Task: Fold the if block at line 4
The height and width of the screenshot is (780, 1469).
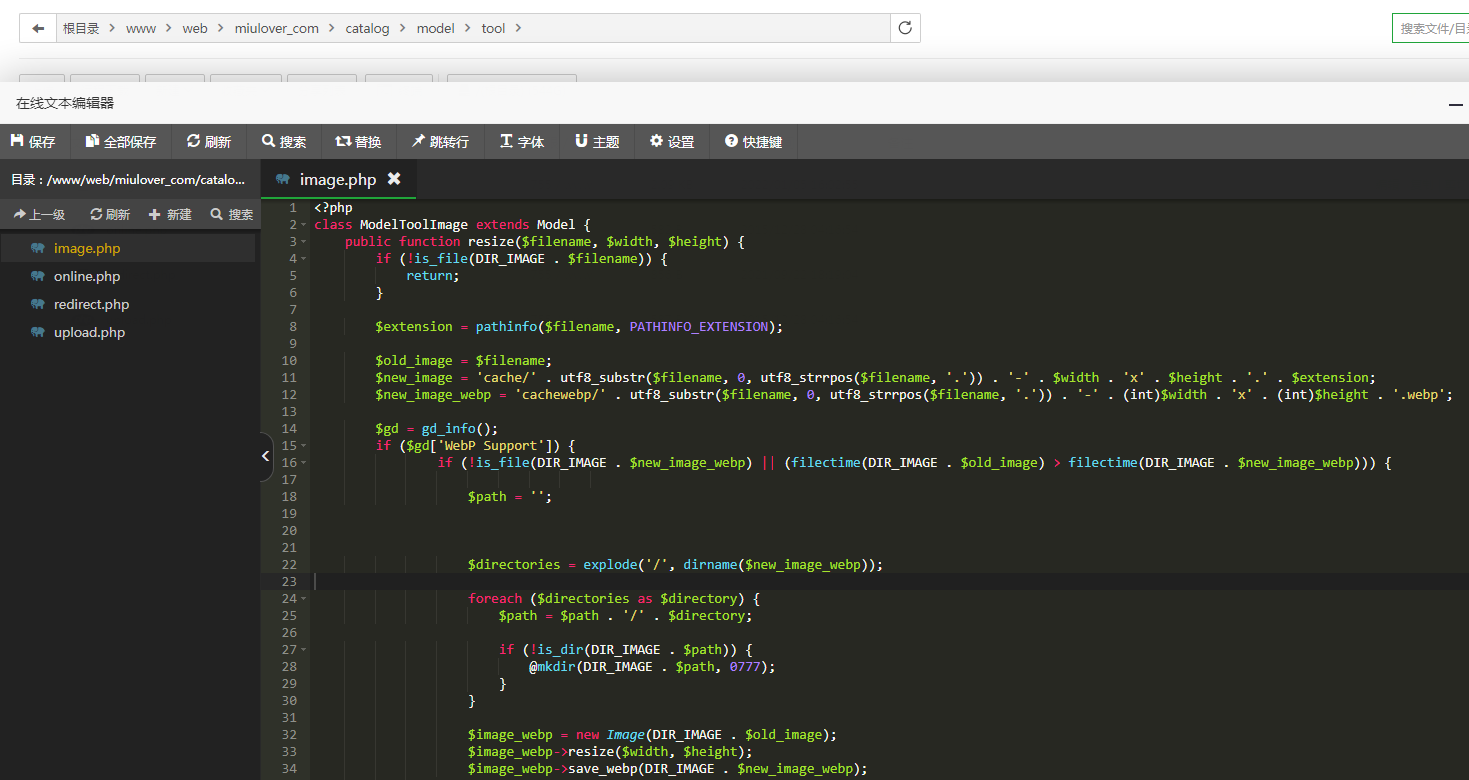Action: pyautogui.click(x=303, y=259)
